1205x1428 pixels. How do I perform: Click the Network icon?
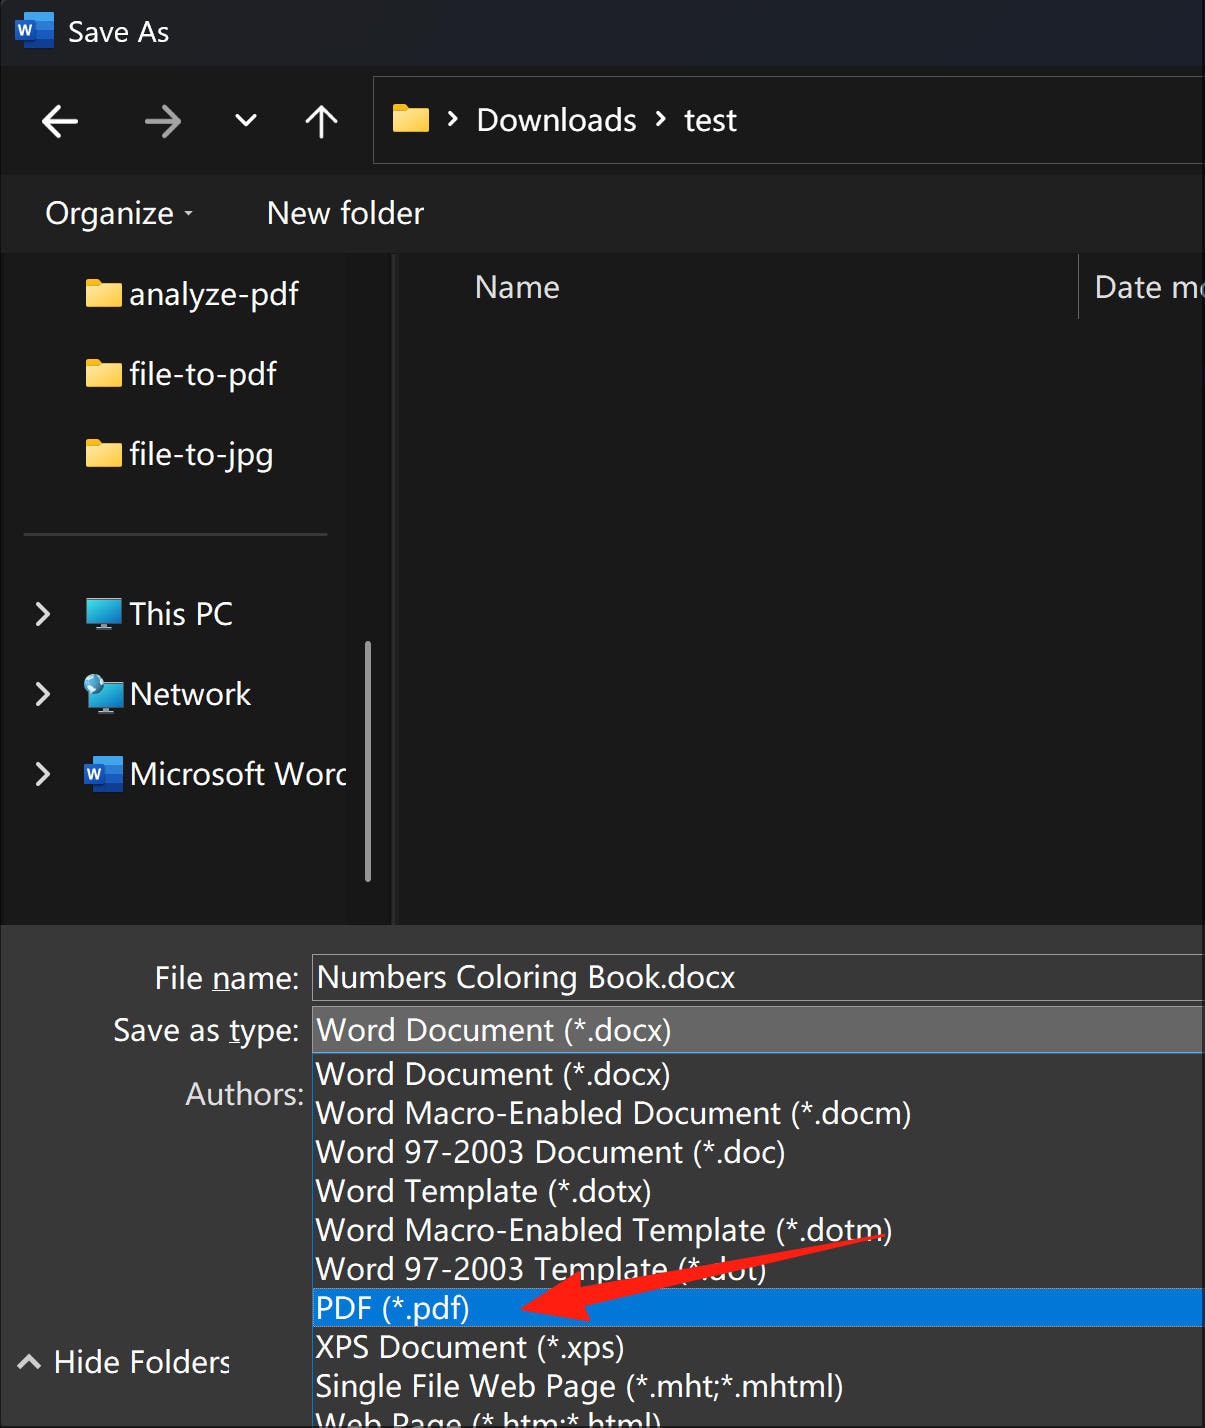(x=103, y=693)
